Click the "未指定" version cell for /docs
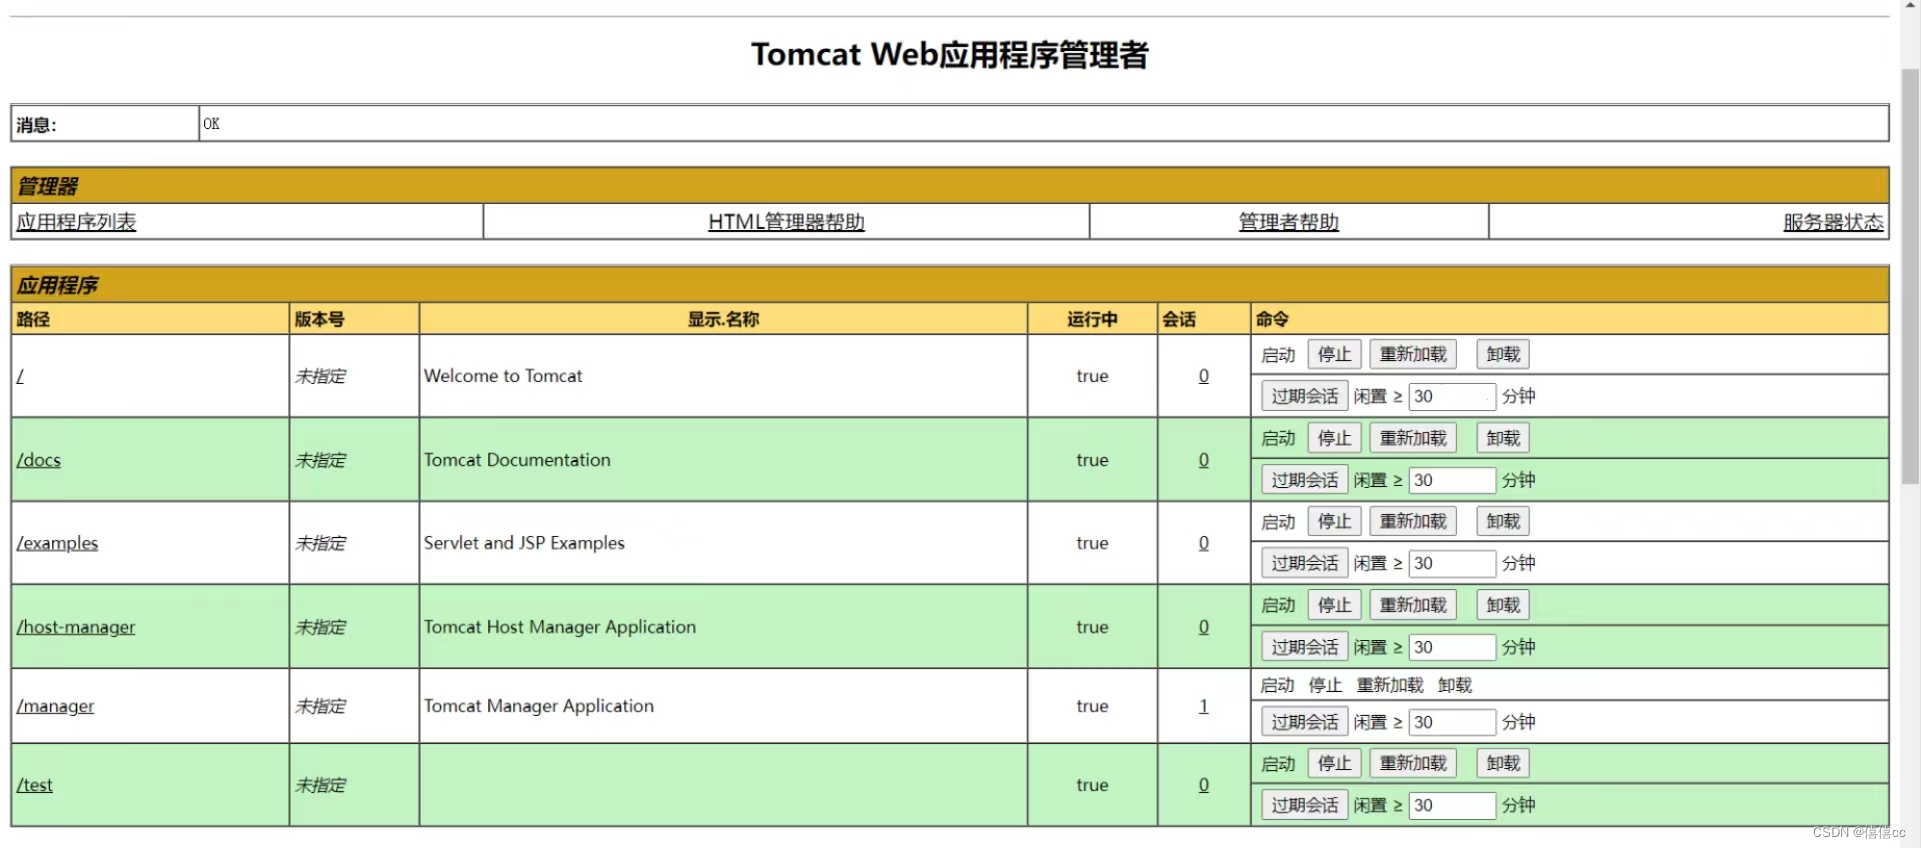Screen dimensions: 1921x848 pos(320,460)
